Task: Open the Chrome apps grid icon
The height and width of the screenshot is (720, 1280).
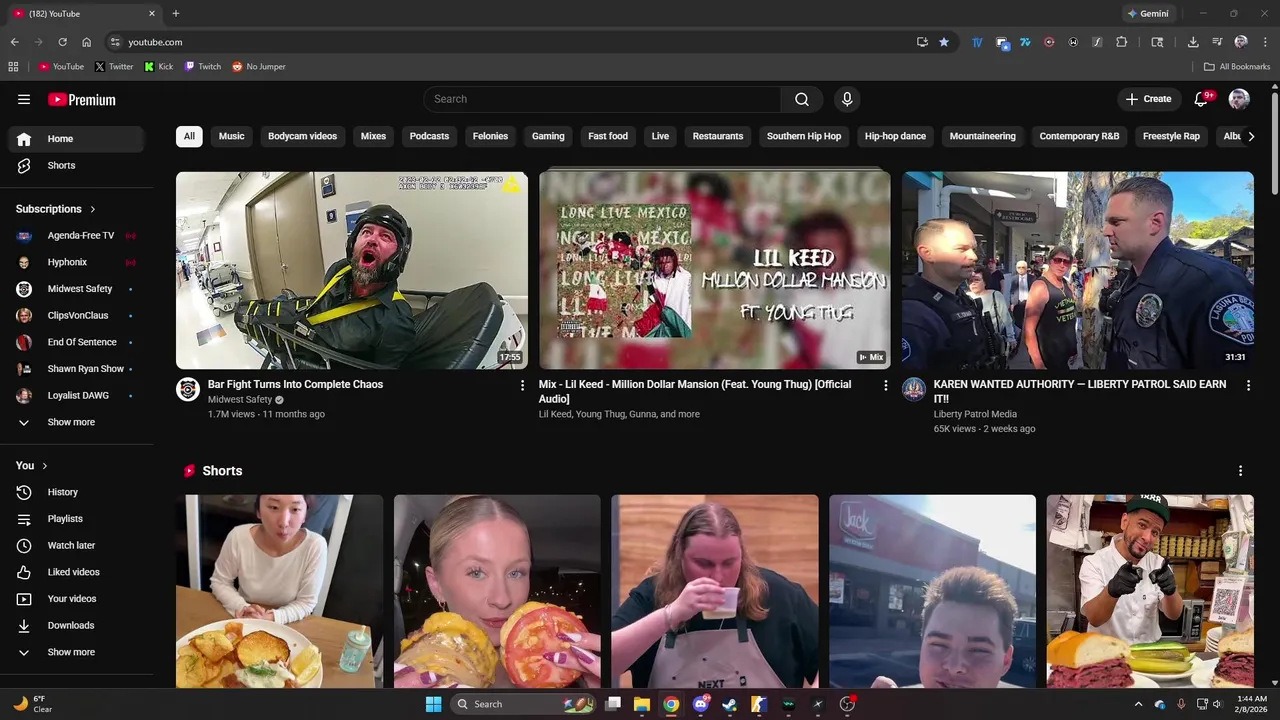Action: (13, 67)
